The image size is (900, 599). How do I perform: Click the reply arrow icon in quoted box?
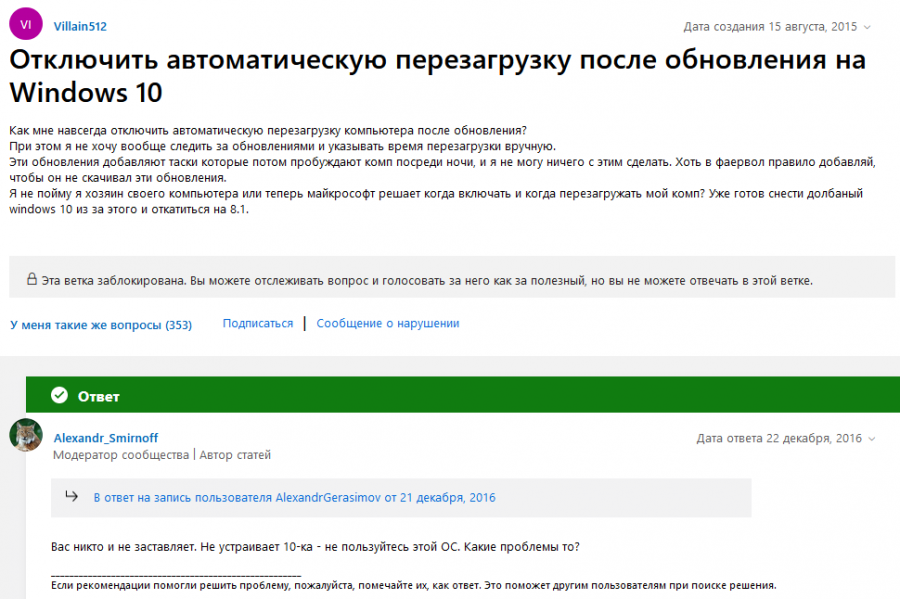coord(71,496)
